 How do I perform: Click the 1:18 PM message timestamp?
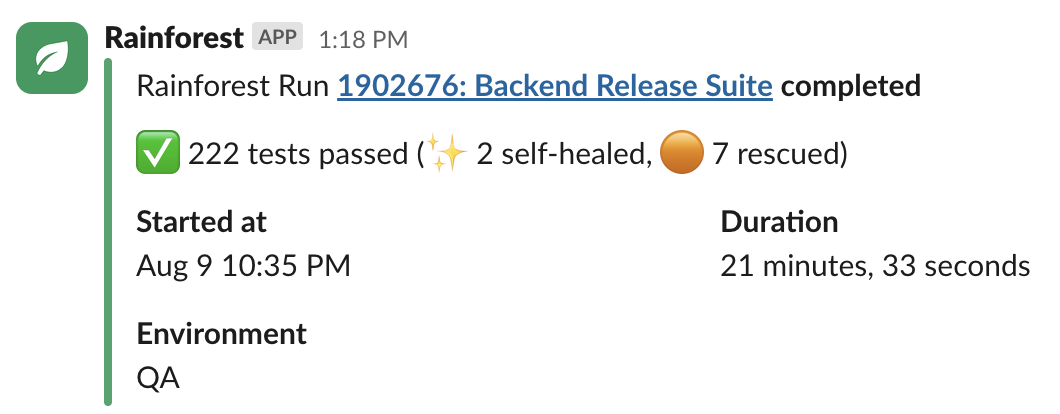[363, 39]
